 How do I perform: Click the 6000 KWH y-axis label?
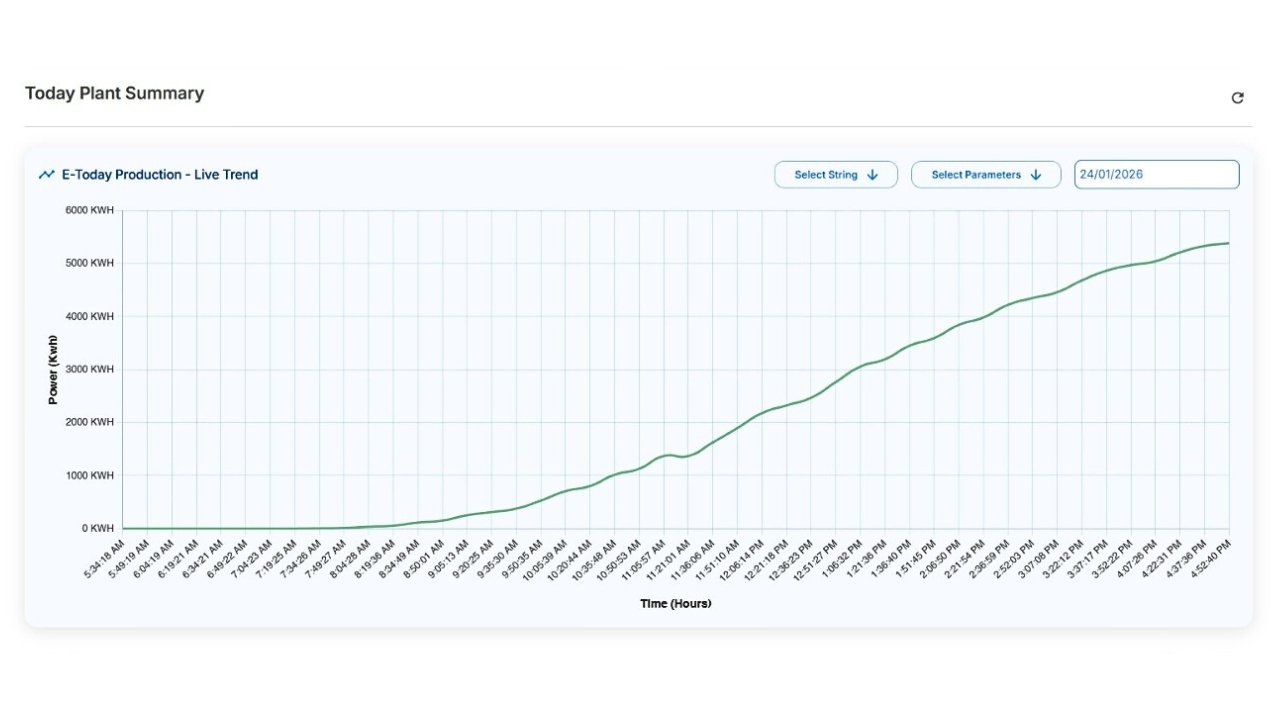(x=90, y=211)
